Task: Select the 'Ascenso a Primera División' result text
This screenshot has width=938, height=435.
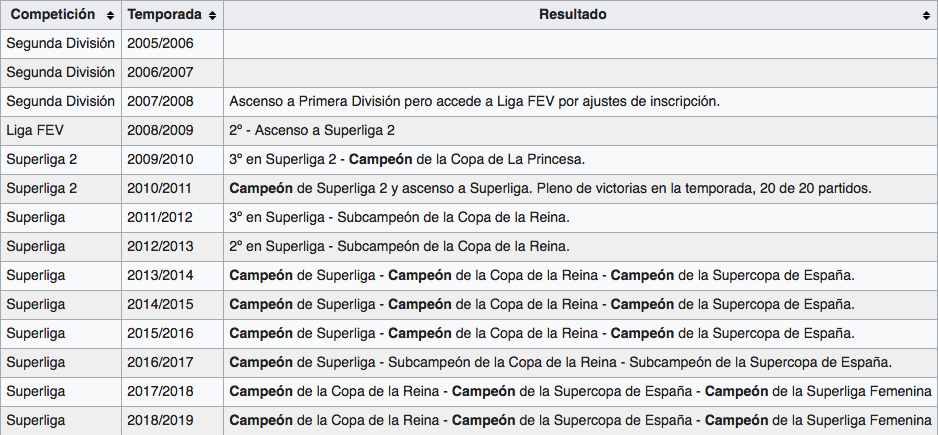Action: [474, 102]
